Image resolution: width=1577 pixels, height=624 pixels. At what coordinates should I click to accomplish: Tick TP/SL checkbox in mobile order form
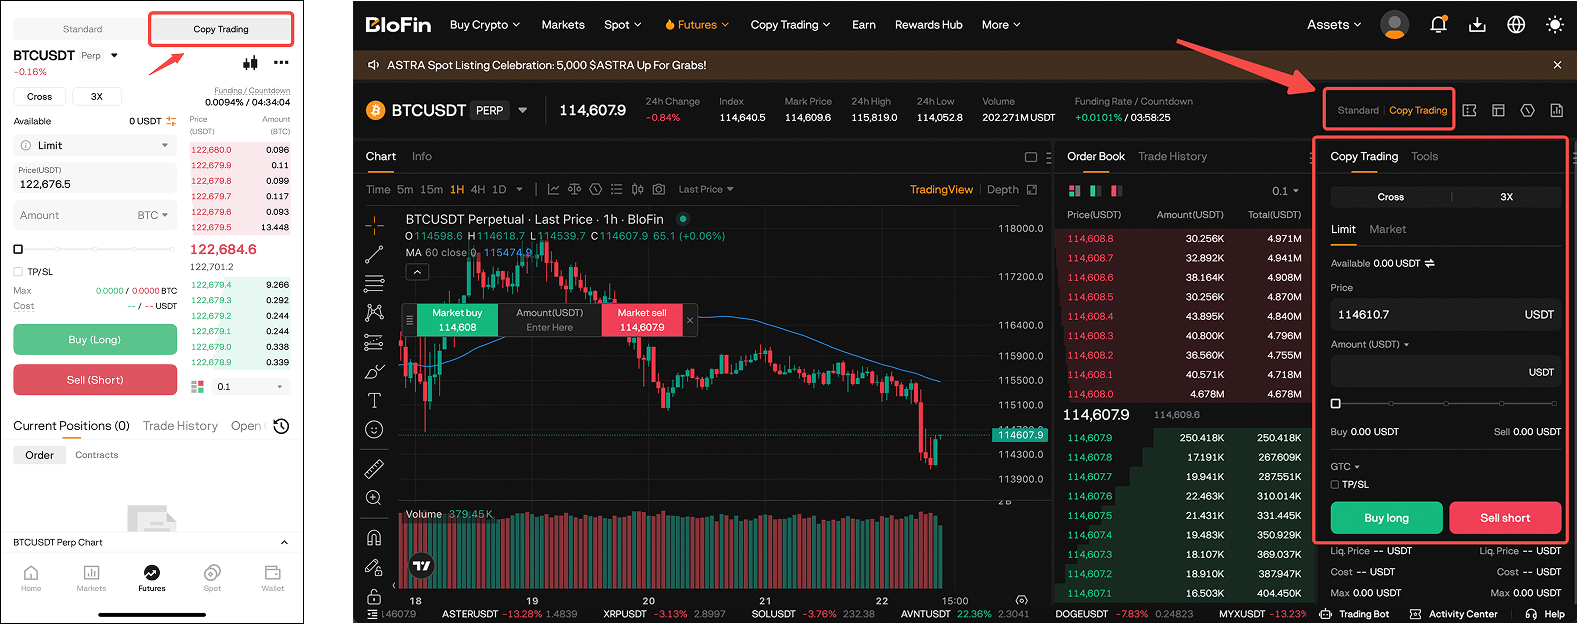pyautogui.click(x=18, y=271)
